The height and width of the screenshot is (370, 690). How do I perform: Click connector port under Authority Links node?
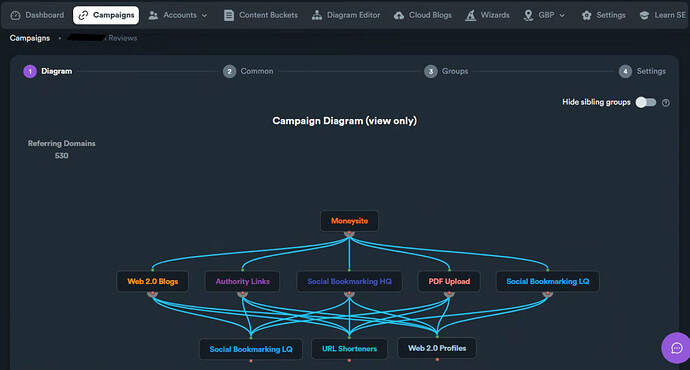coord(242,294)
